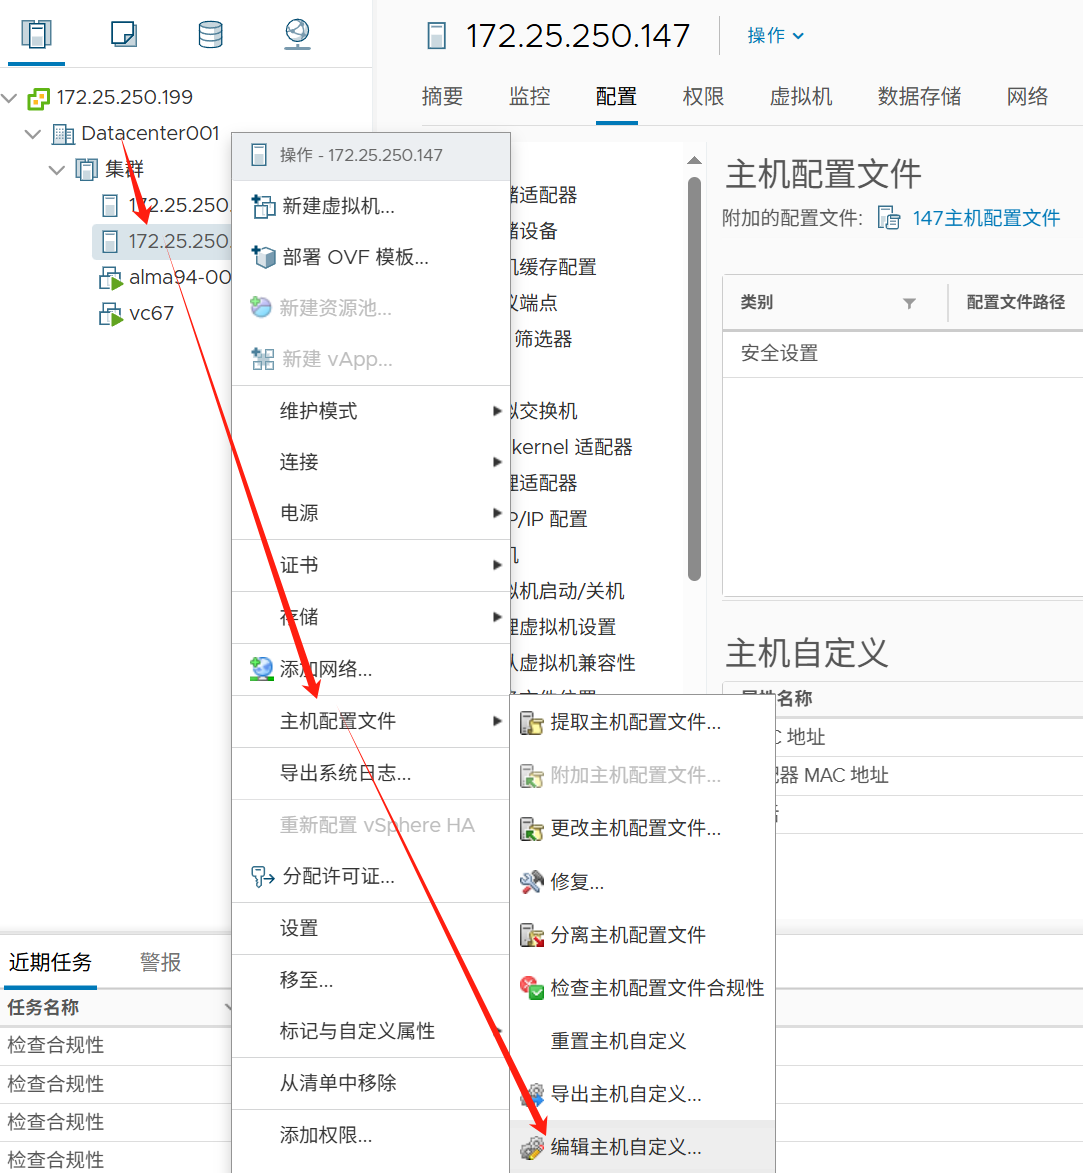1083x1173 pixels.
Task: Select 移至 menu entry
Action: (x=371, y=979)
